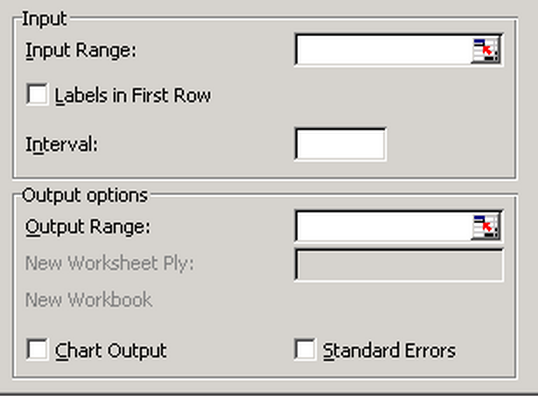Select the Interval label
Viewport: 538px width, 396px height.
pyautogui.click(x=62, y=144)
